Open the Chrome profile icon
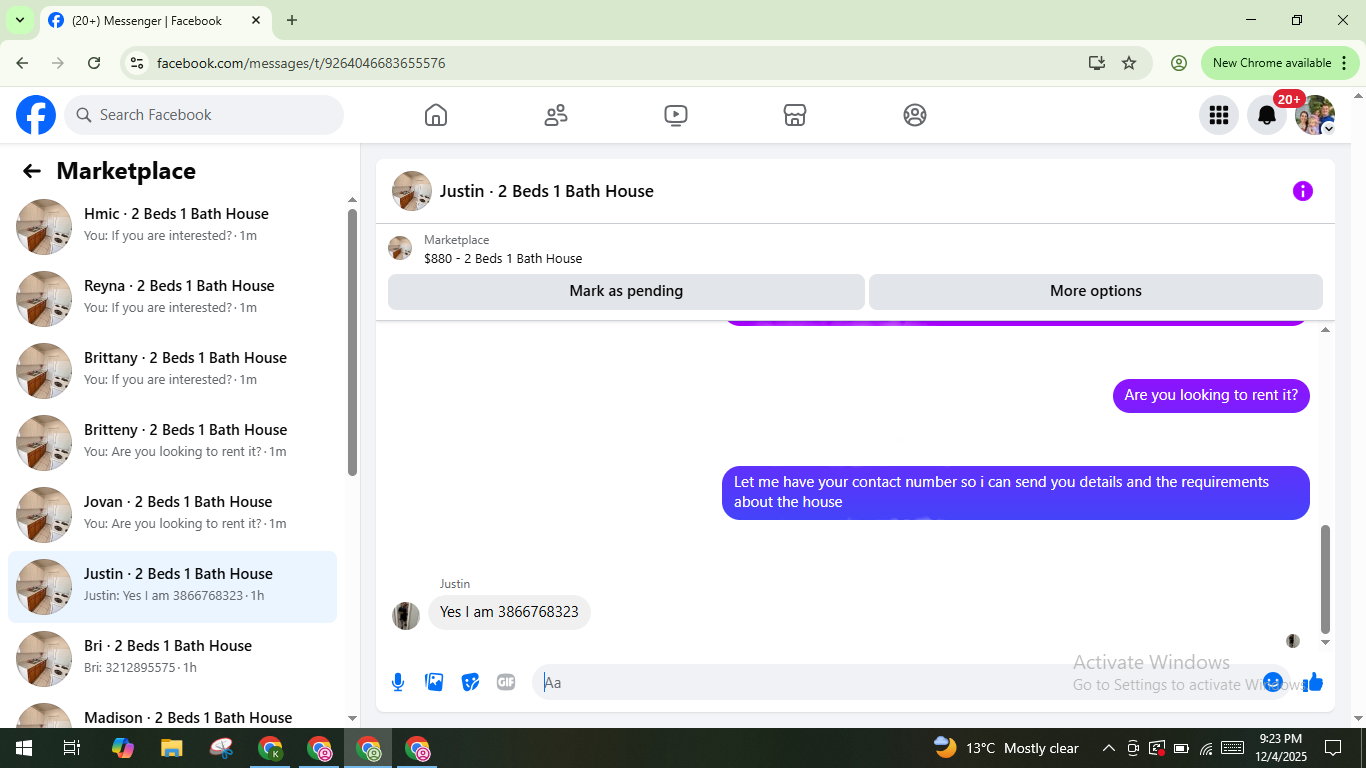1366x768 pixels. [x=1179, y=63]
